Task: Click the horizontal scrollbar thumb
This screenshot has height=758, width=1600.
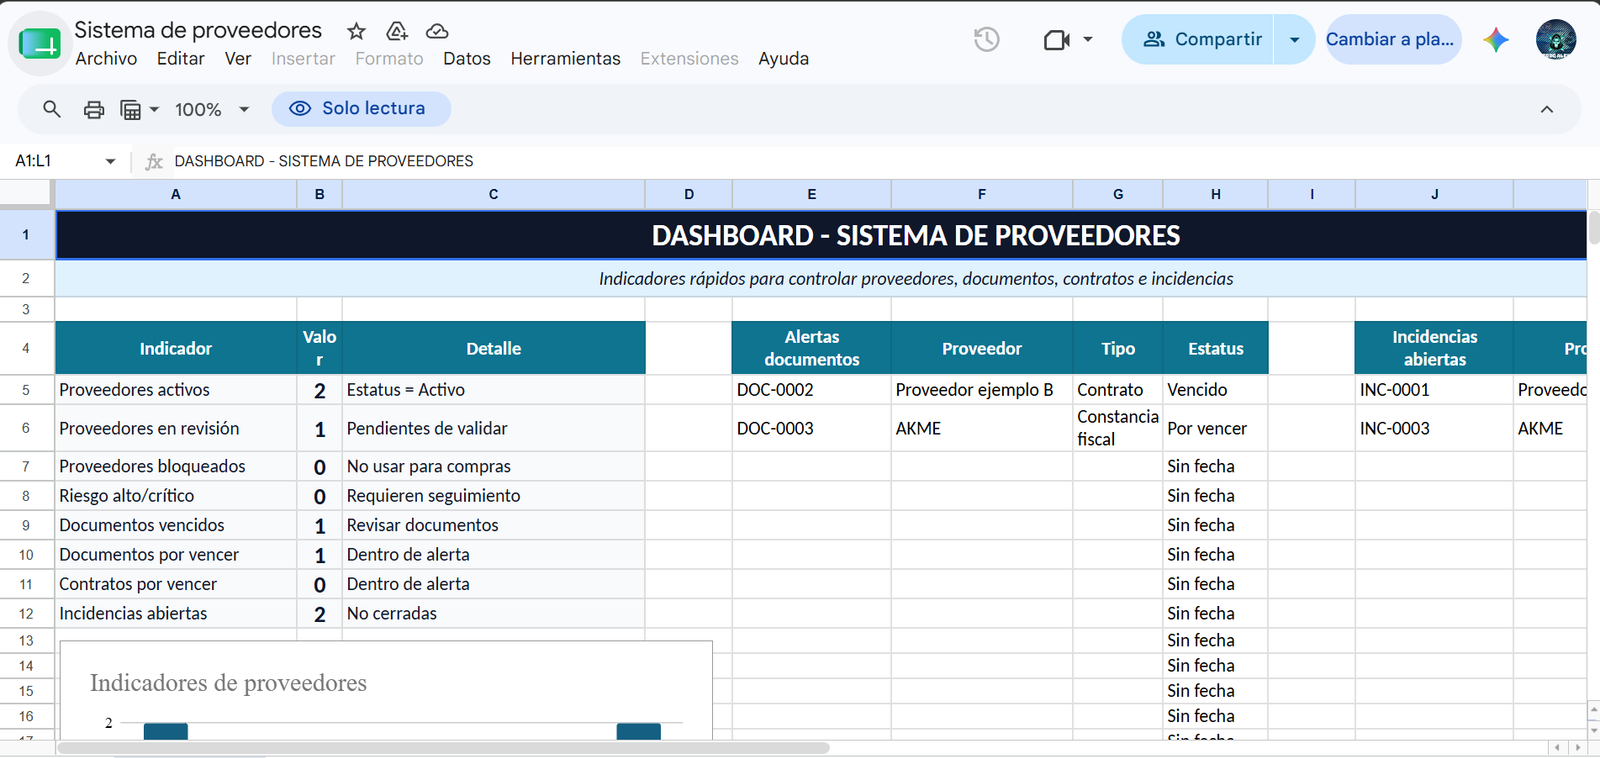Action: 443,748
